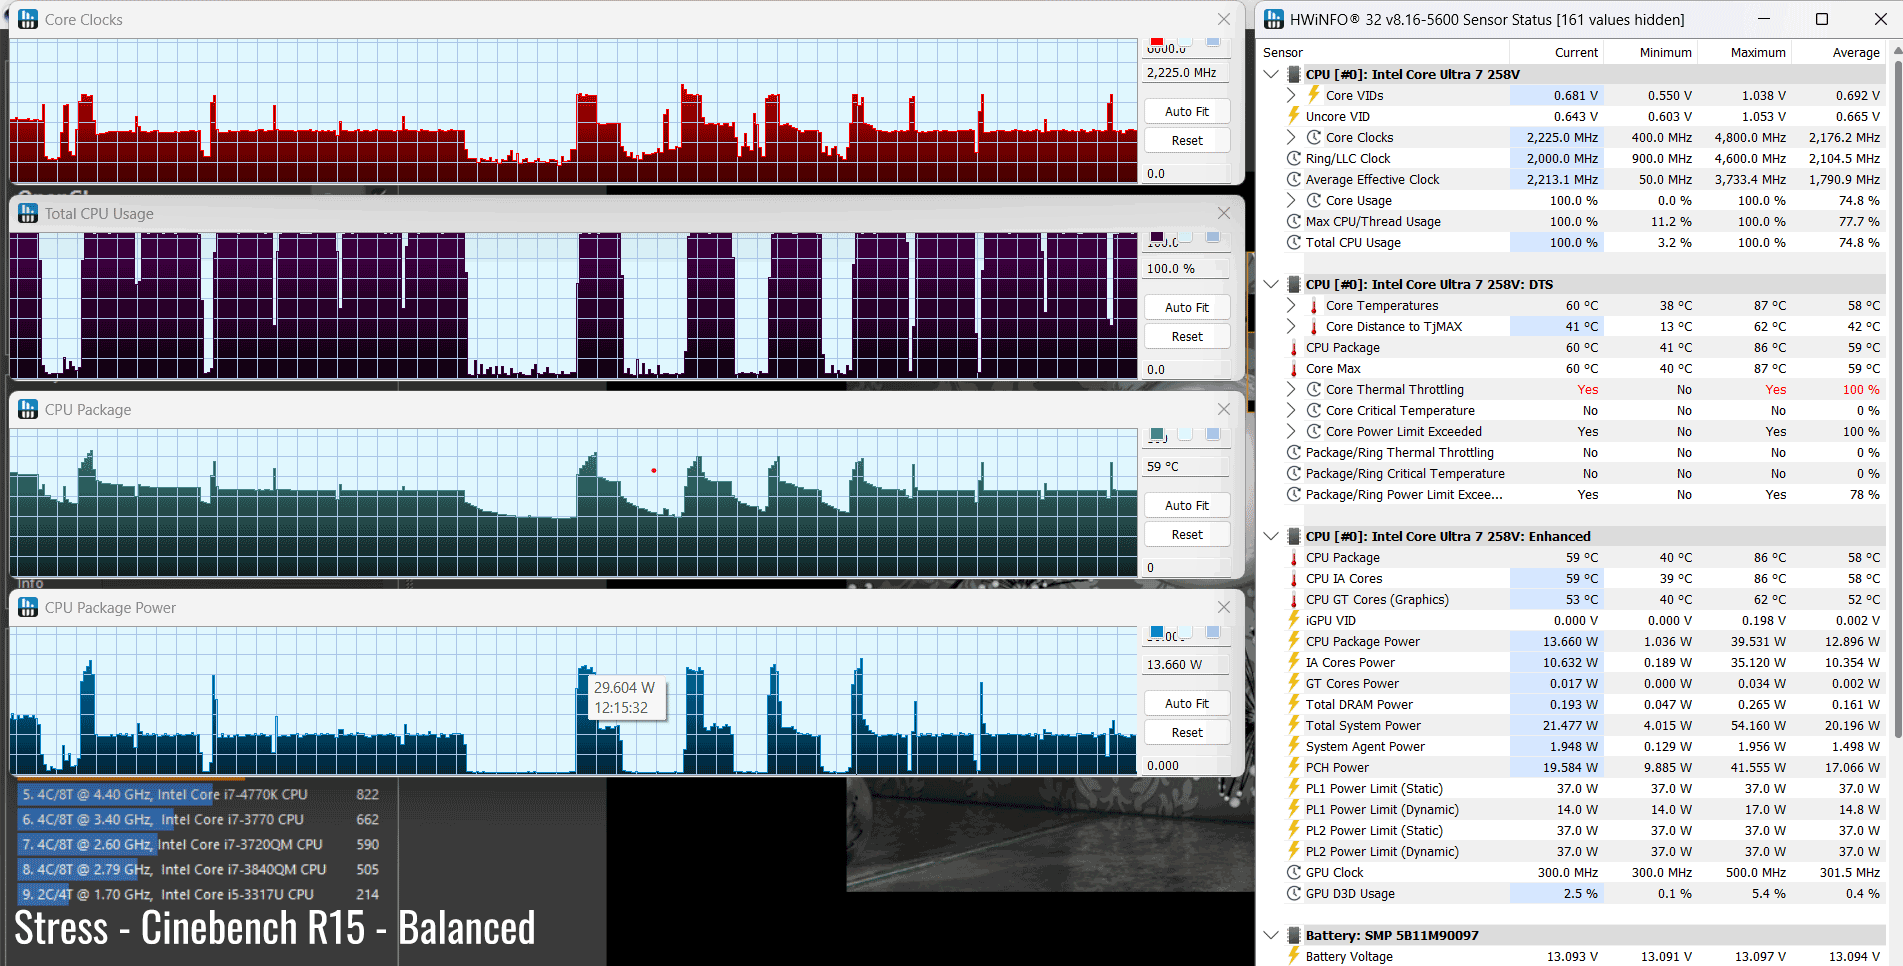Click the thermometer icon beside Core Max
The height and width of the screenshot is (966, 1903).
click(x=1294, y=368)
